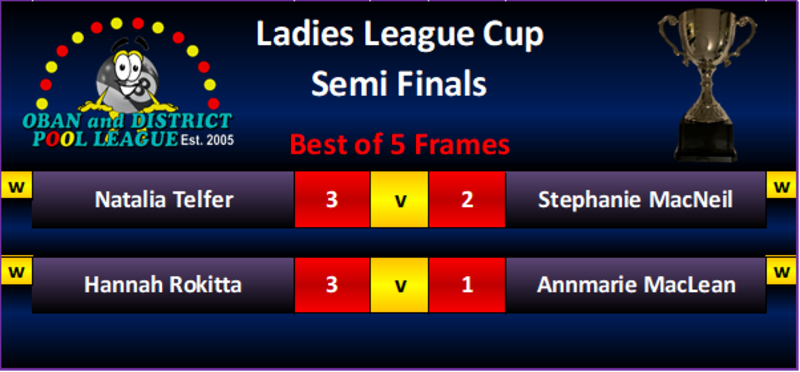The image size is (800, 372).
Task: Click the trophy cup image
Action: point(707,86)
